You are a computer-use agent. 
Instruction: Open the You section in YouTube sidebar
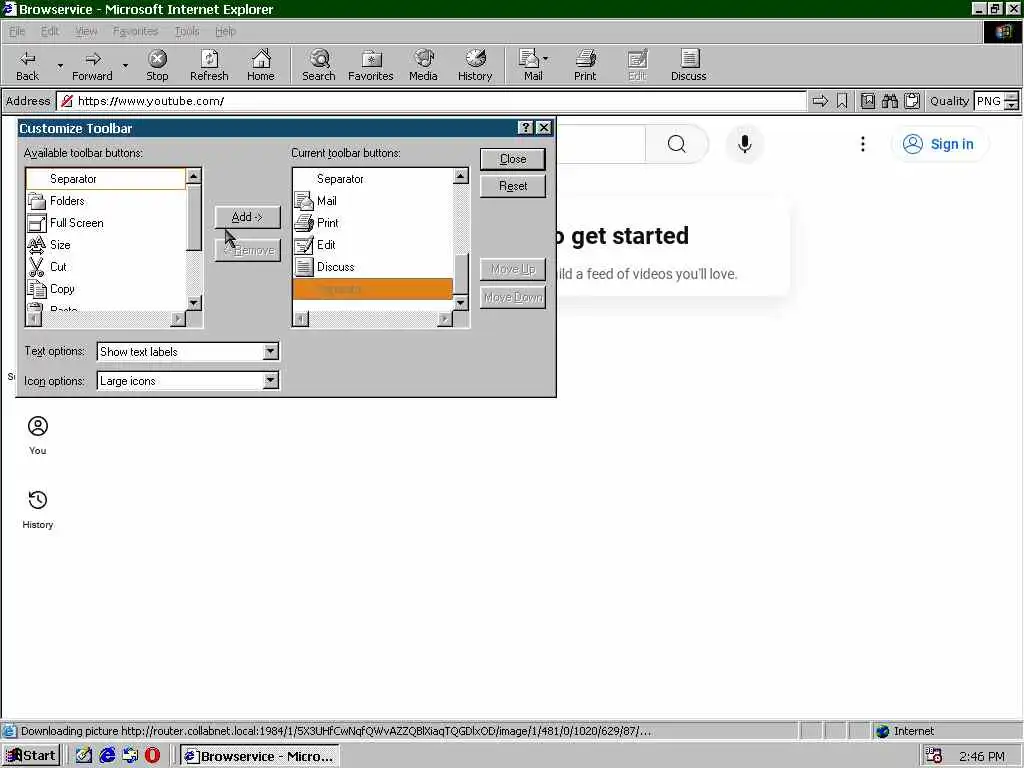[x=38, y=436]
